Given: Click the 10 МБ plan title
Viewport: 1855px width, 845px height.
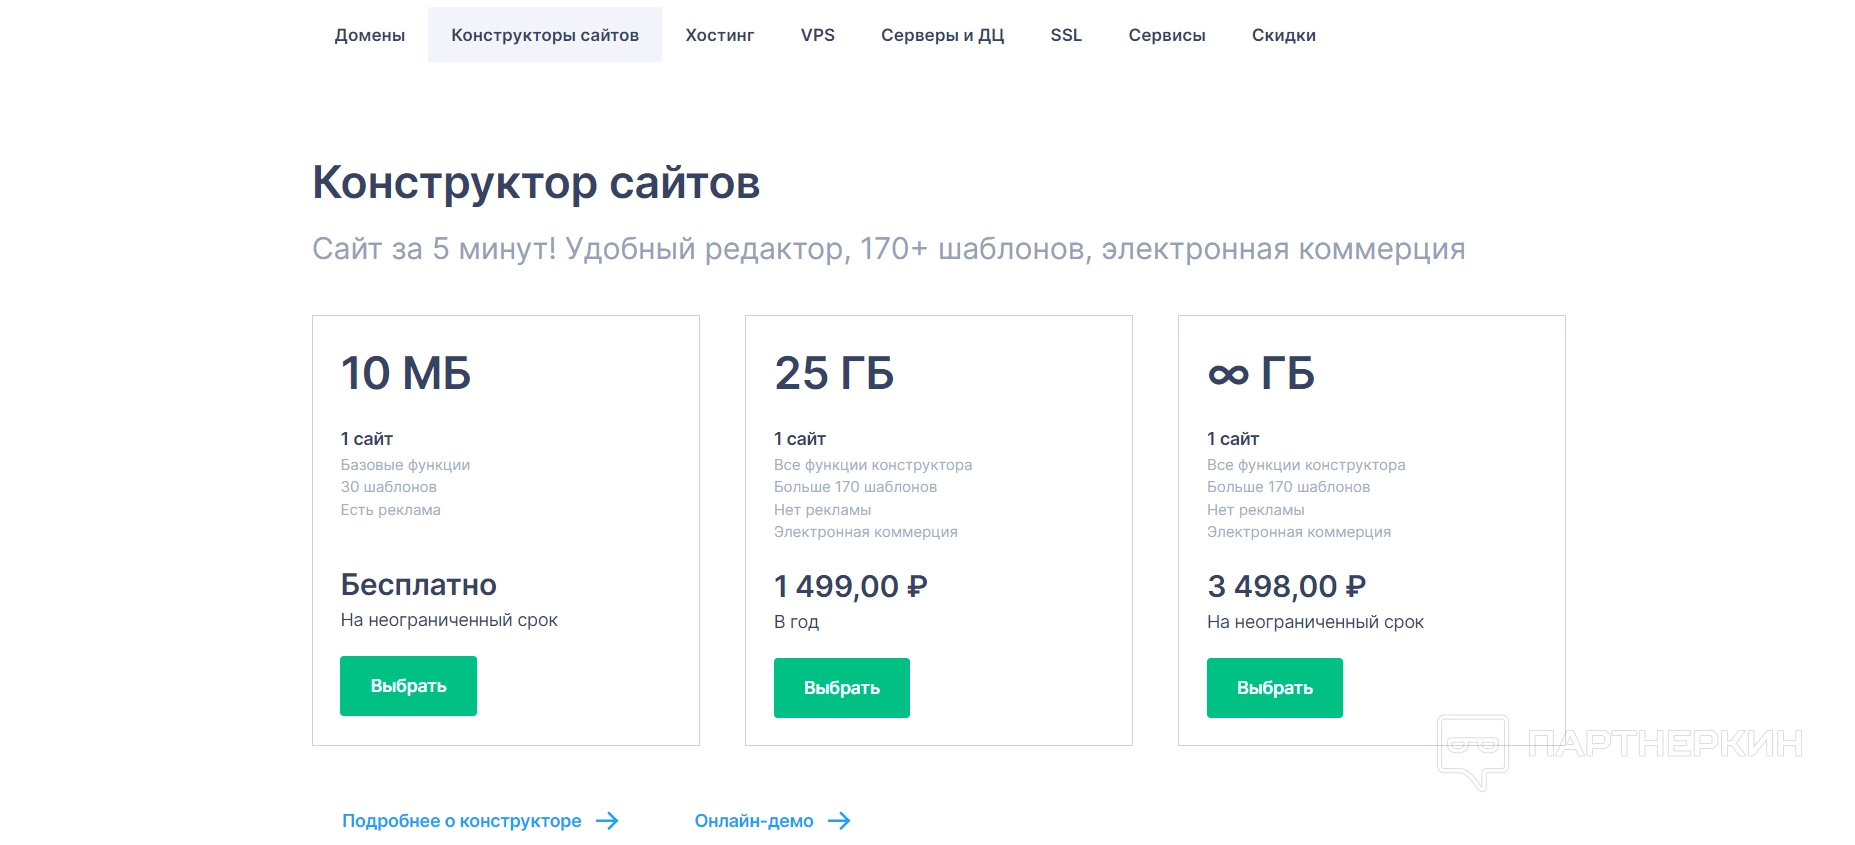Looking at the screenshot, I should 406,373.
